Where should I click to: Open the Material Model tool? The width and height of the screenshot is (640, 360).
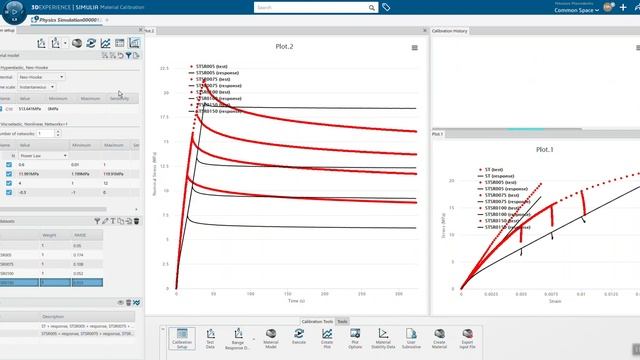271,338
